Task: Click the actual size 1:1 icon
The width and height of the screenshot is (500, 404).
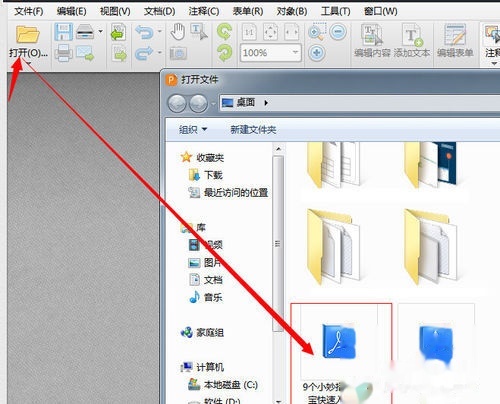Action: [249, 33]
